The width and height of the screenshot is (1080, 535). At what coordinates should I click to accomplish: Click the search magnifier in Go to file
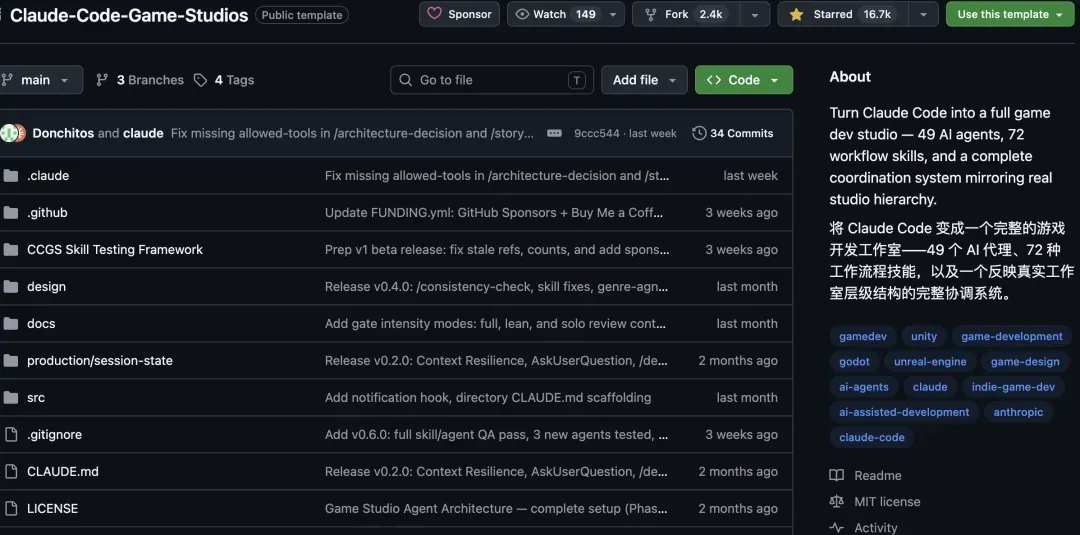click(406, 80)
